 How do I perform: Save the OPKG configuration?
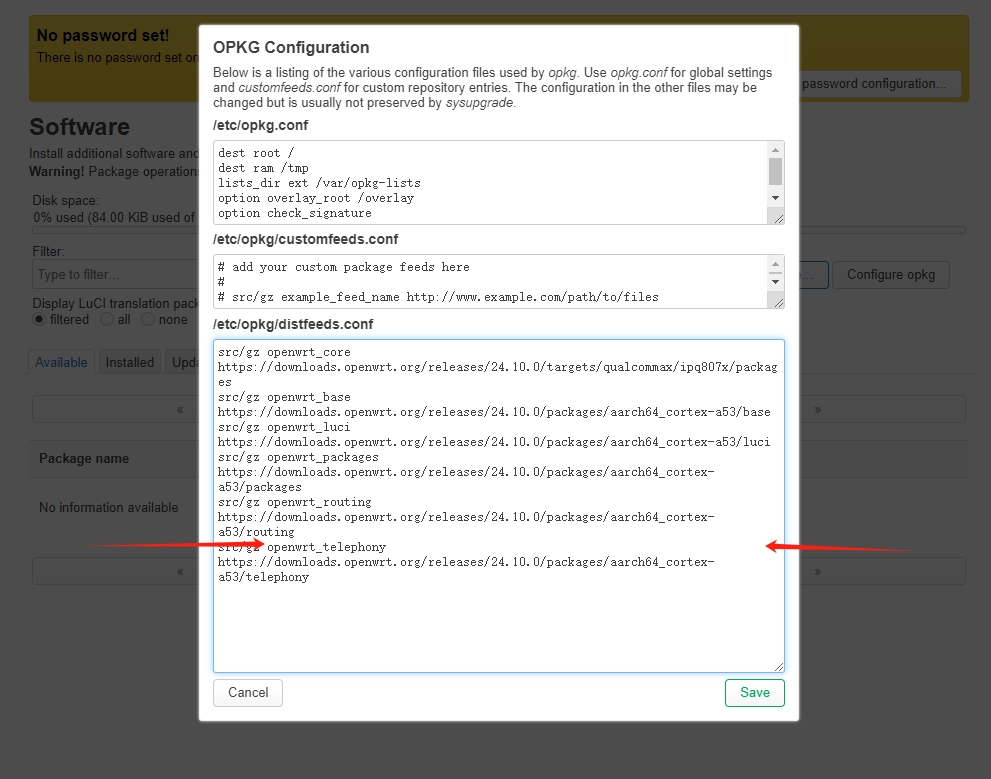755,692
